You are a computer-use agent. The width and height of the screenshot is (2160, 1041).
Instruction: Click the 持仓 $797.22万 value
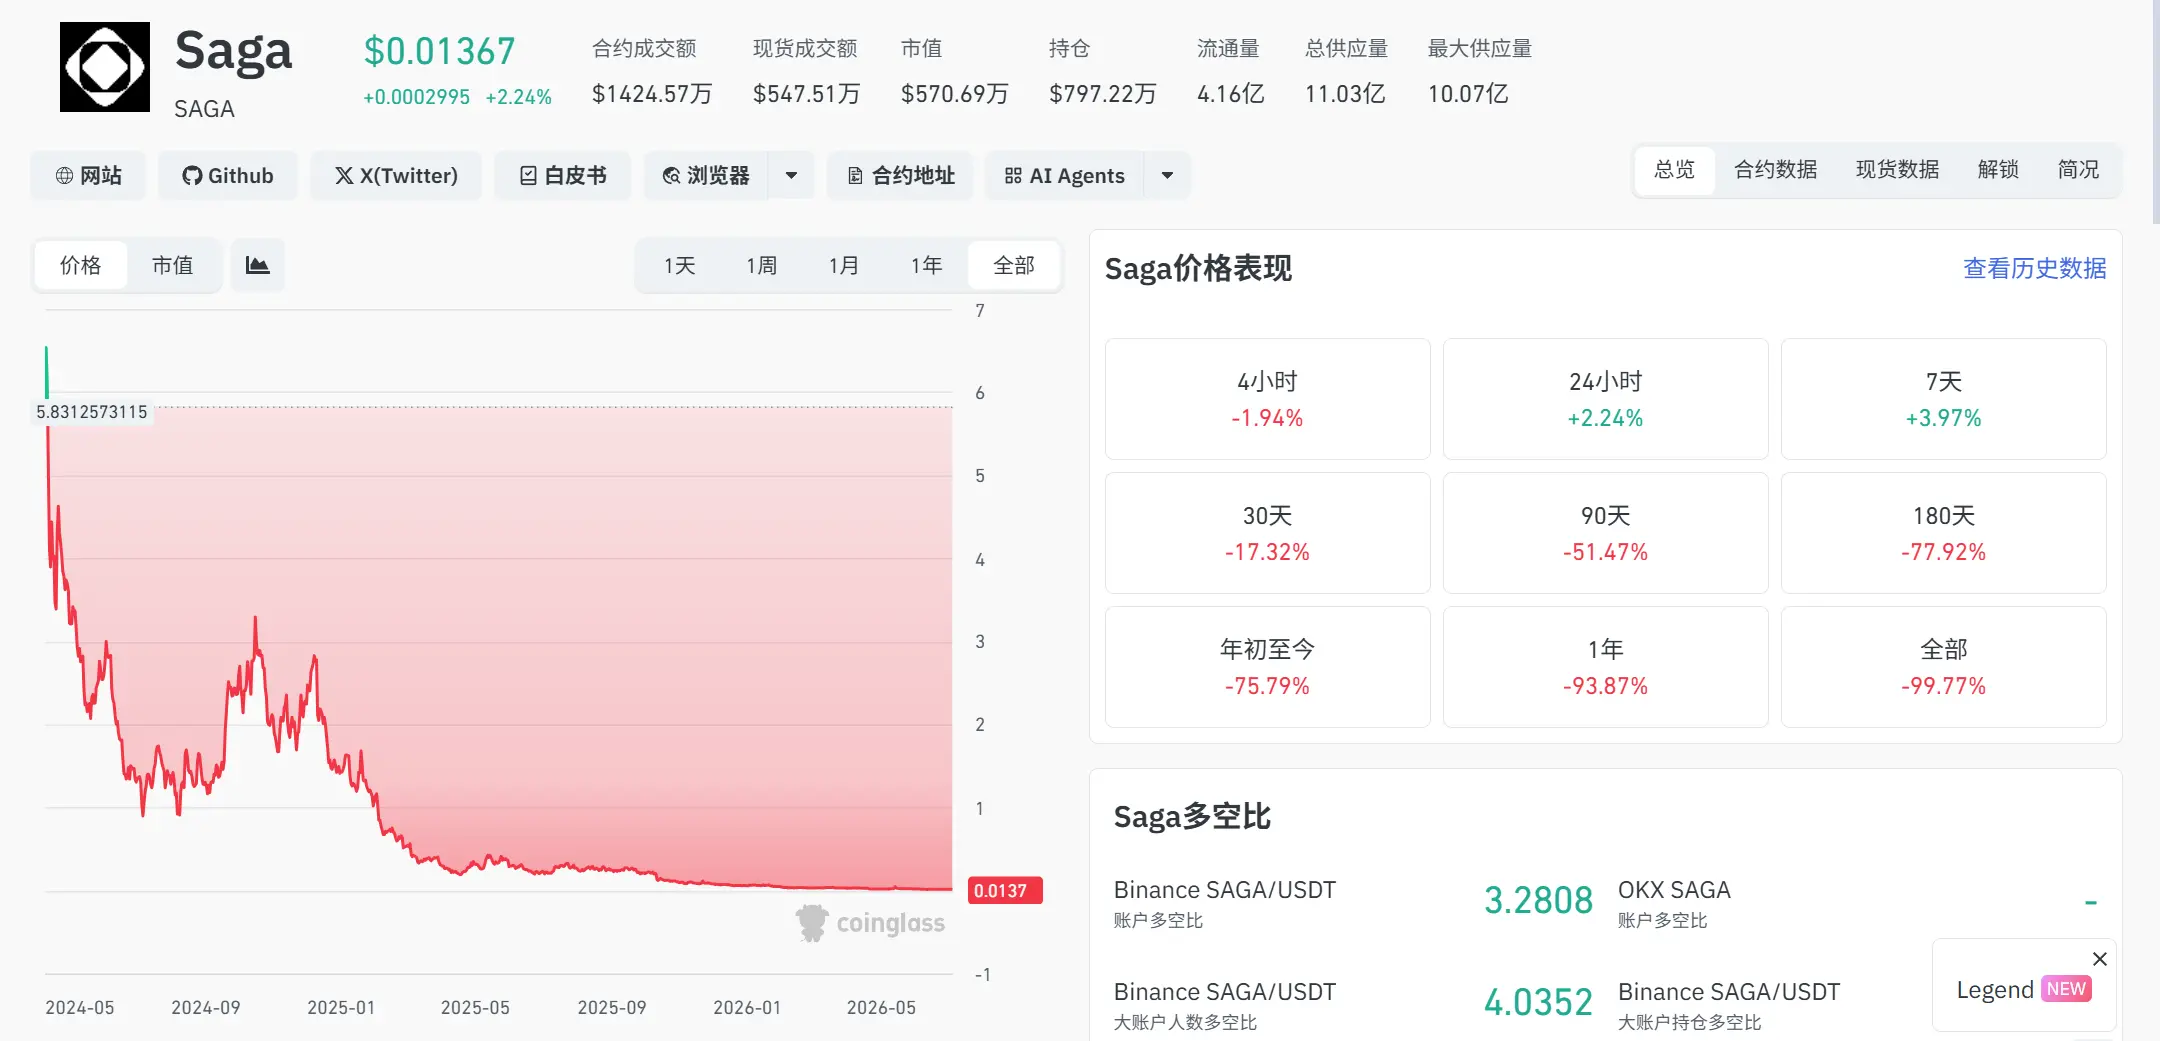(x=1102, y=94)
